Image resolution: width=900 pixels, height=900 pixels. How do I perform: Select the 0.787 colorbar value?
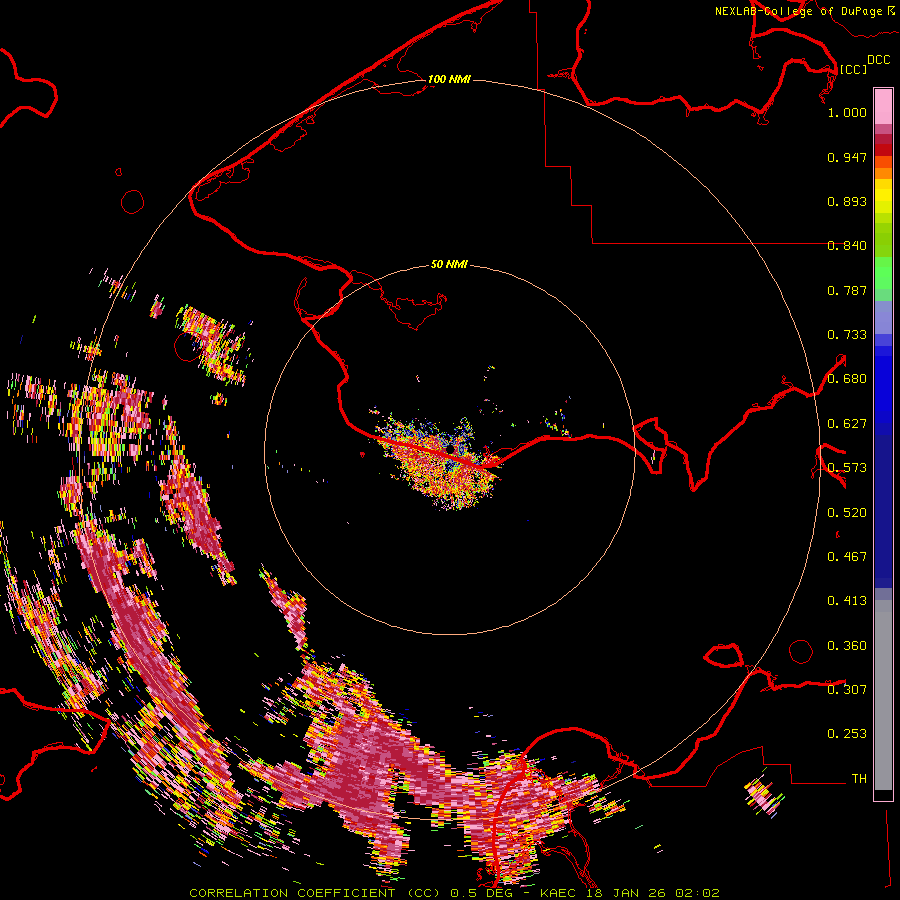point(847,290)
